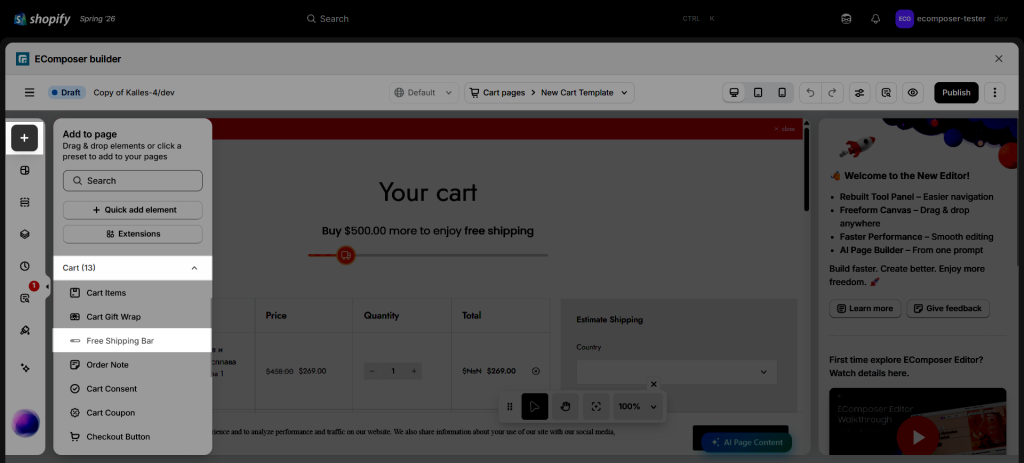Open the Country dropdown in Estimate Shipping
1024x463 pixels.
coord(677,372)
